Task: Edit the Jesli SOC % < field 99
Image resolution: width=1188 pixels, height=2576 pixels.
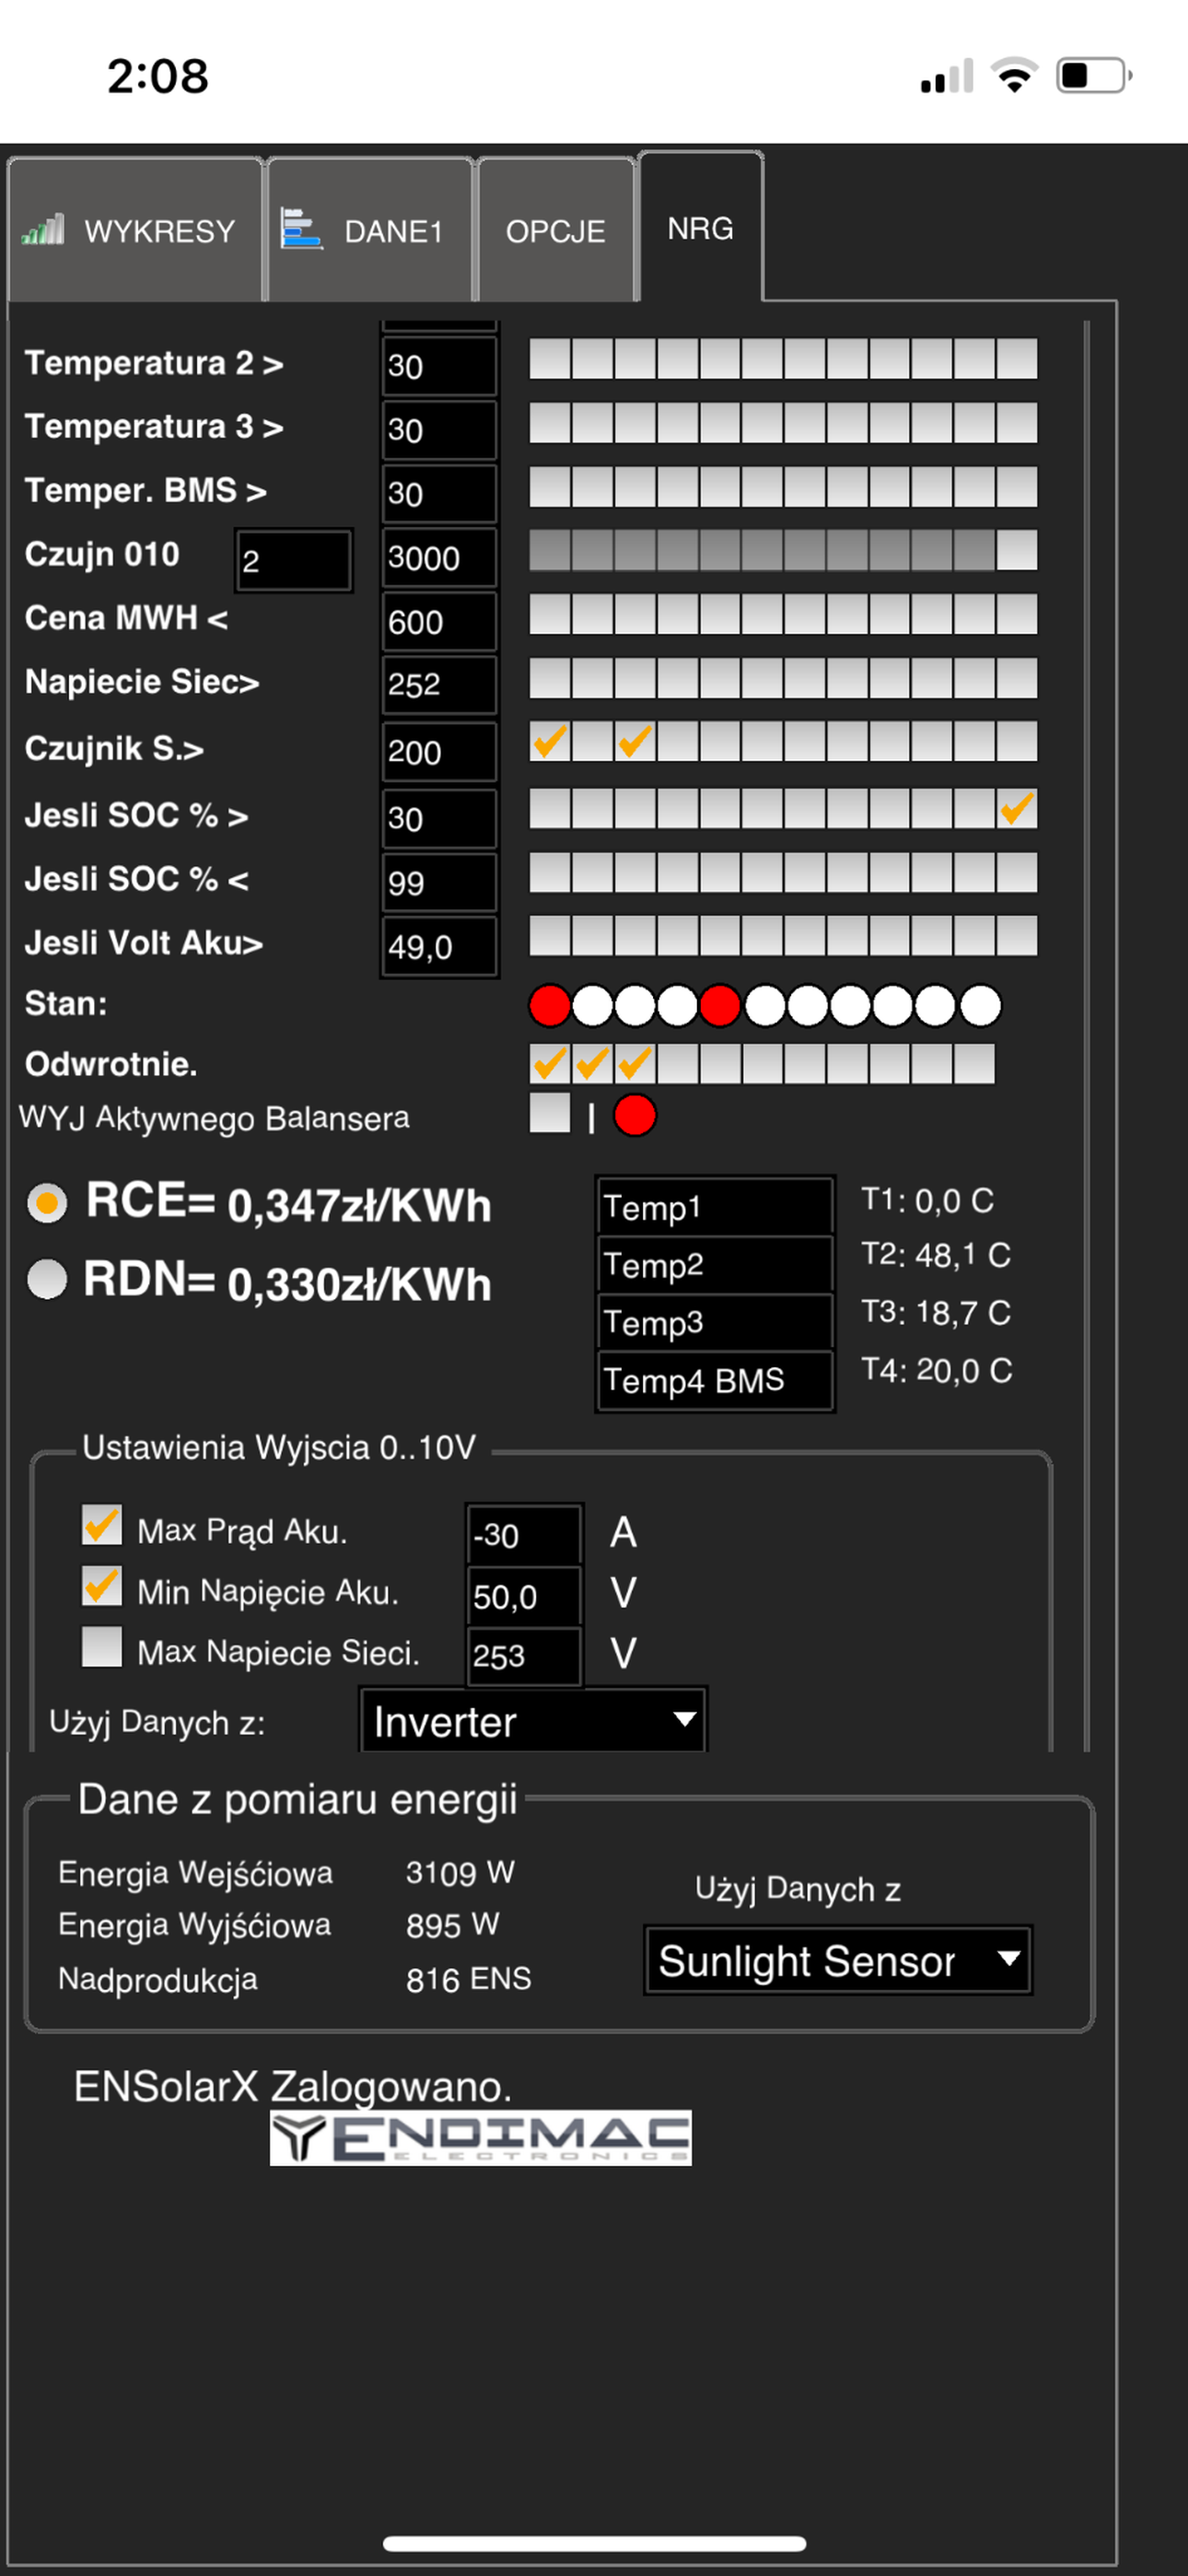Action: tap(439, 883)
